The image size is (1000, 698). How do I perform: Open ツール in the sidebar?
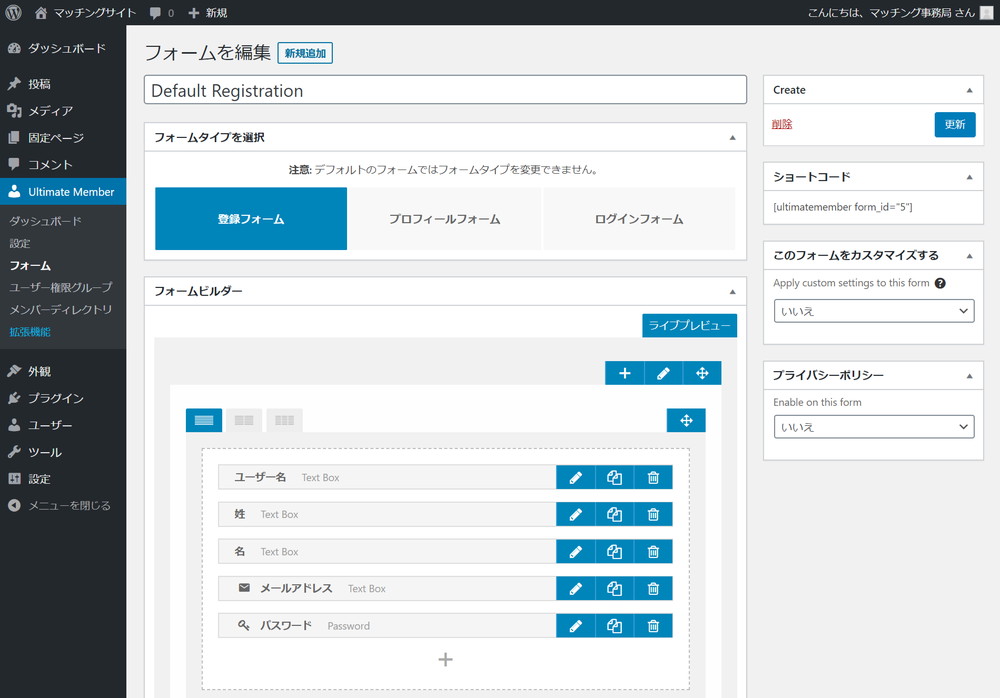pyautogui.click(x=63, y=452)
